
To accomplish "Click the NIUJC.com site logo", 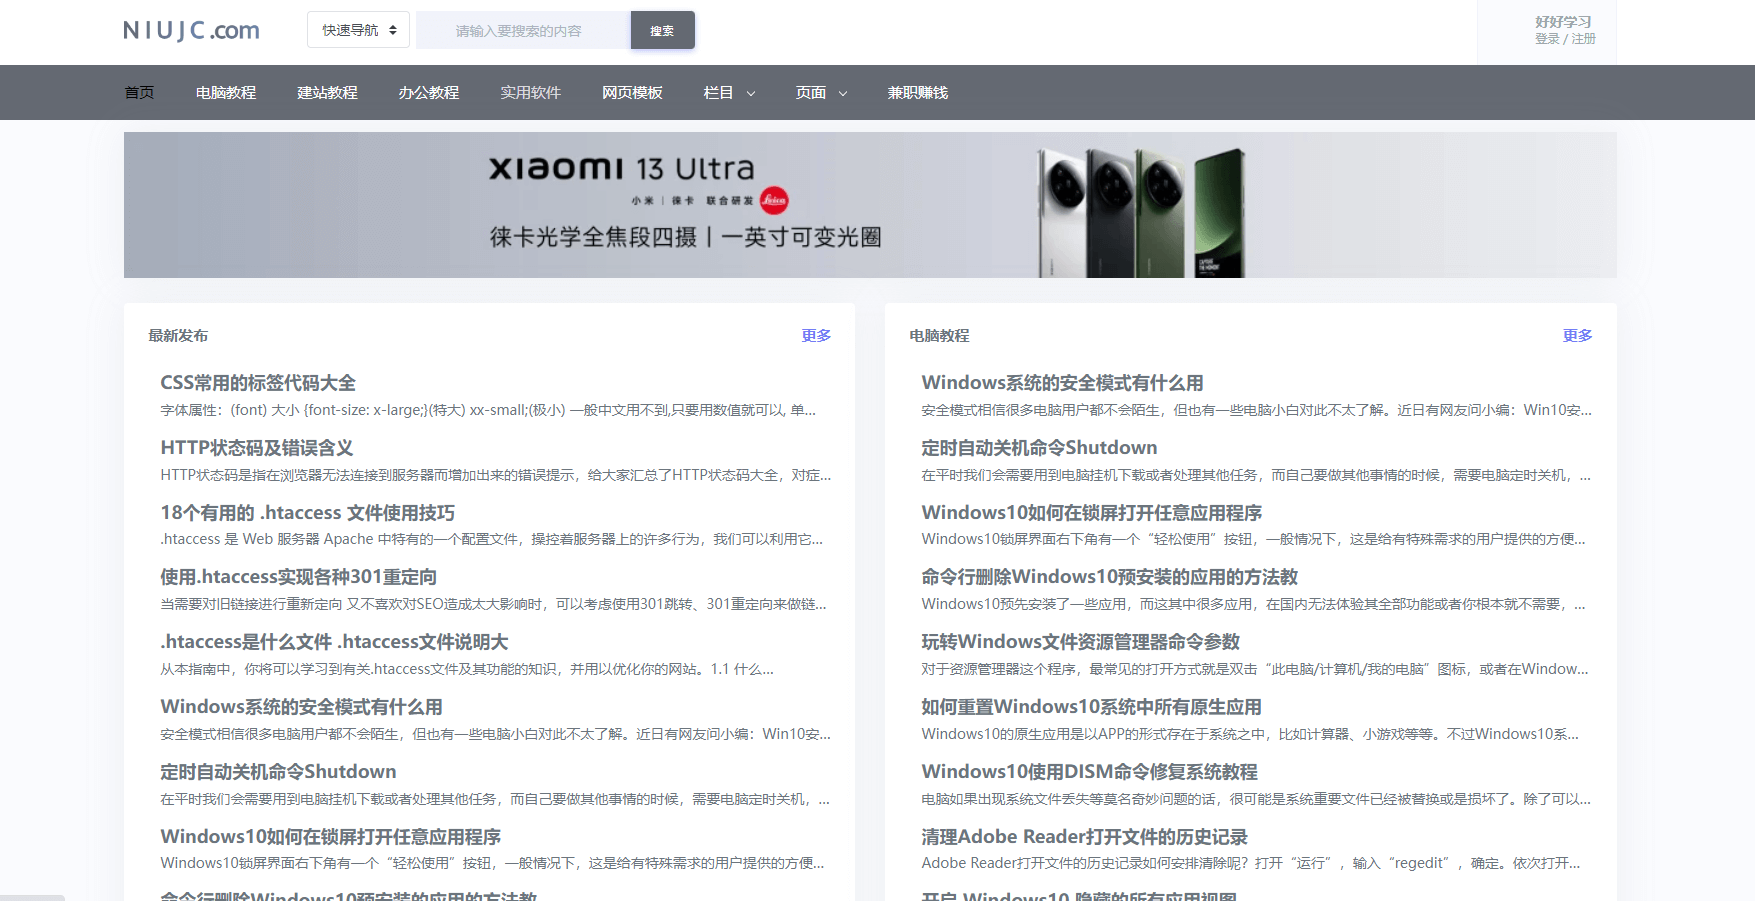I will 191,31.
